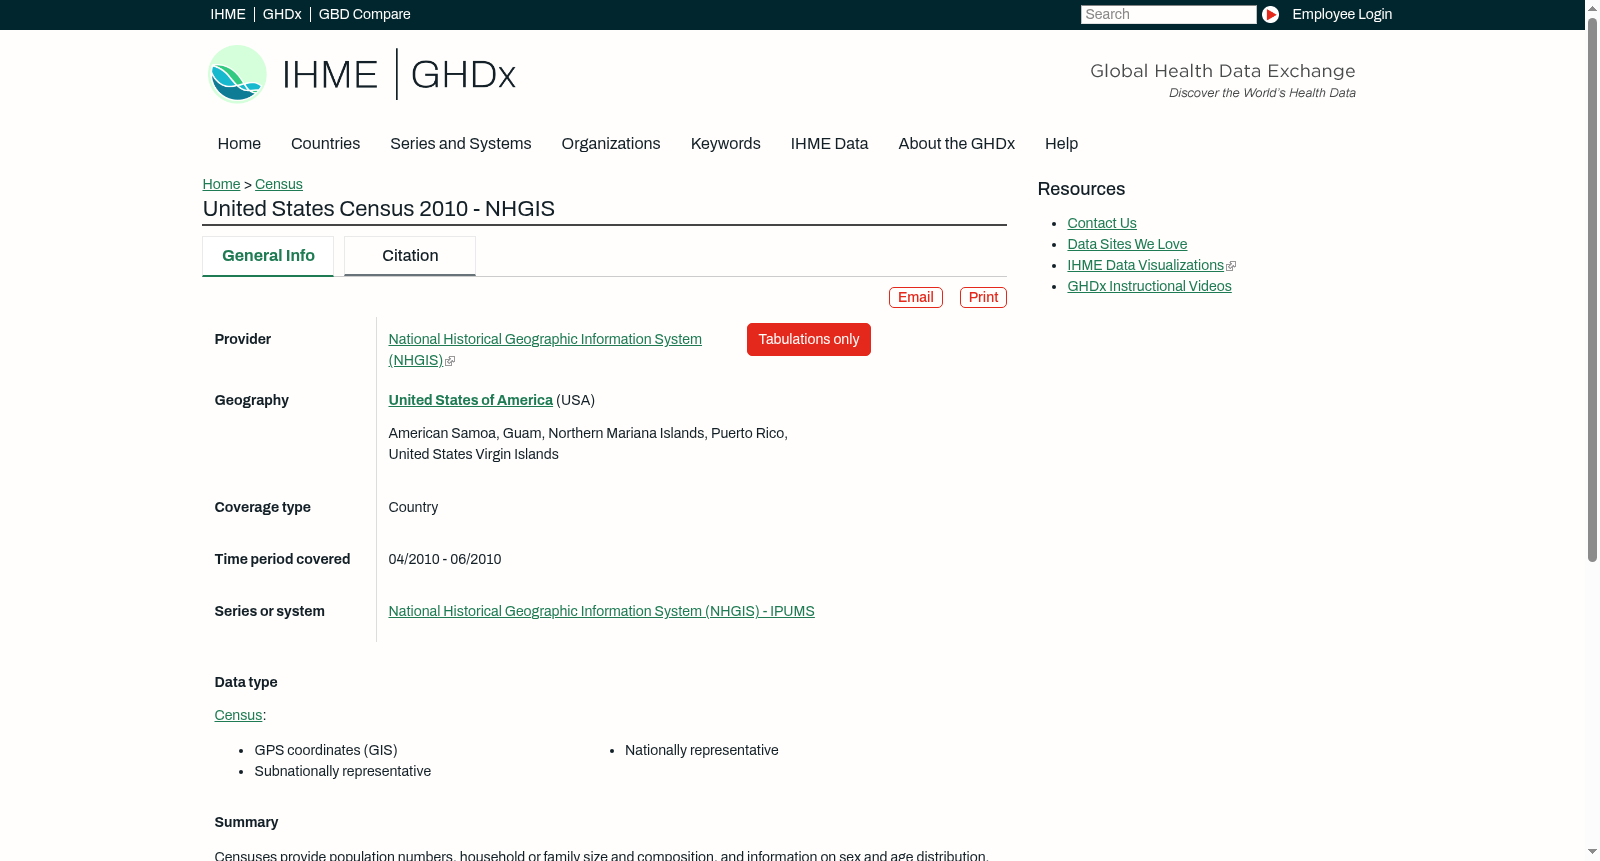Viewport: 1600px width, 861px height.
Task: Click the GPS coordinates (GIS) list item
Action: 326,750
